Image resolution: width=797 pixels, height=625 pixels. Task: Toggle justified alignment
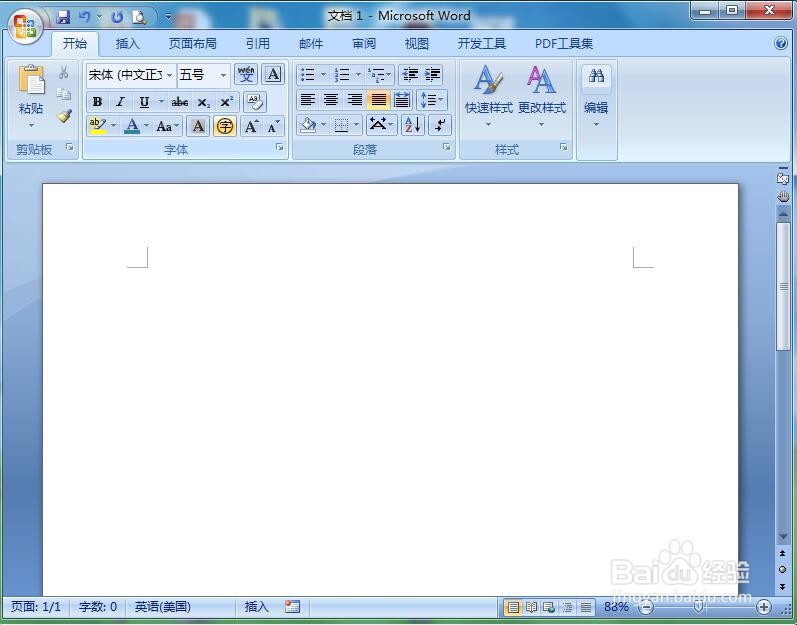(378, 100)
